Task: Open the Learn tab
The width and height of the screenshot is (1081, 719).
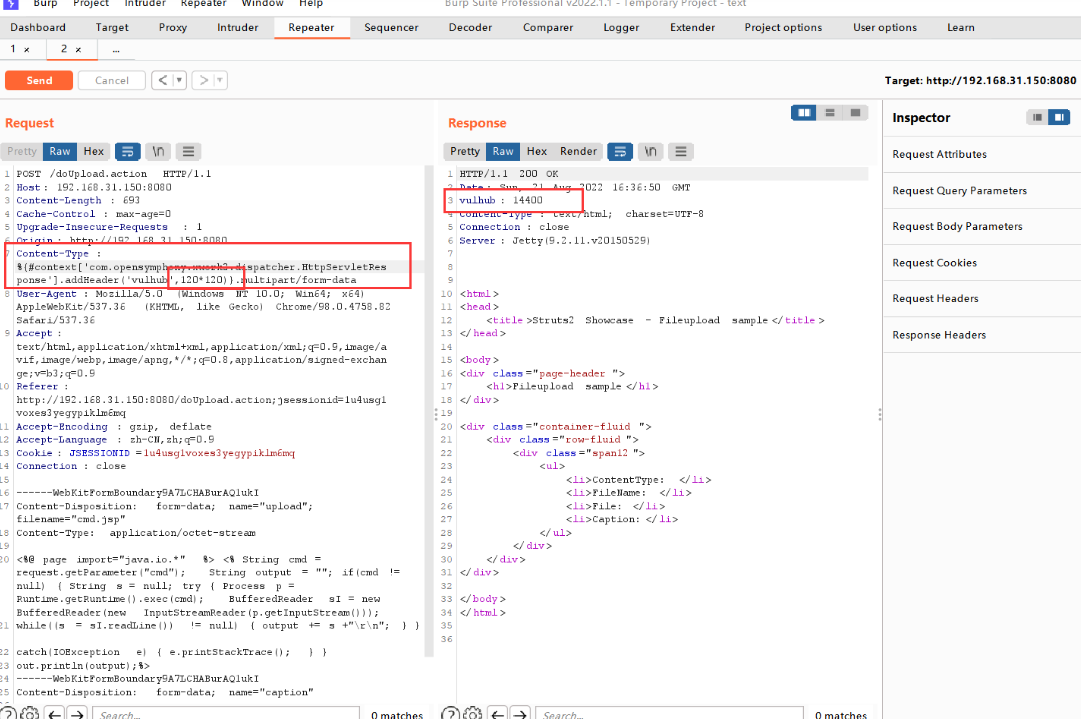Action: click(960, 28)
